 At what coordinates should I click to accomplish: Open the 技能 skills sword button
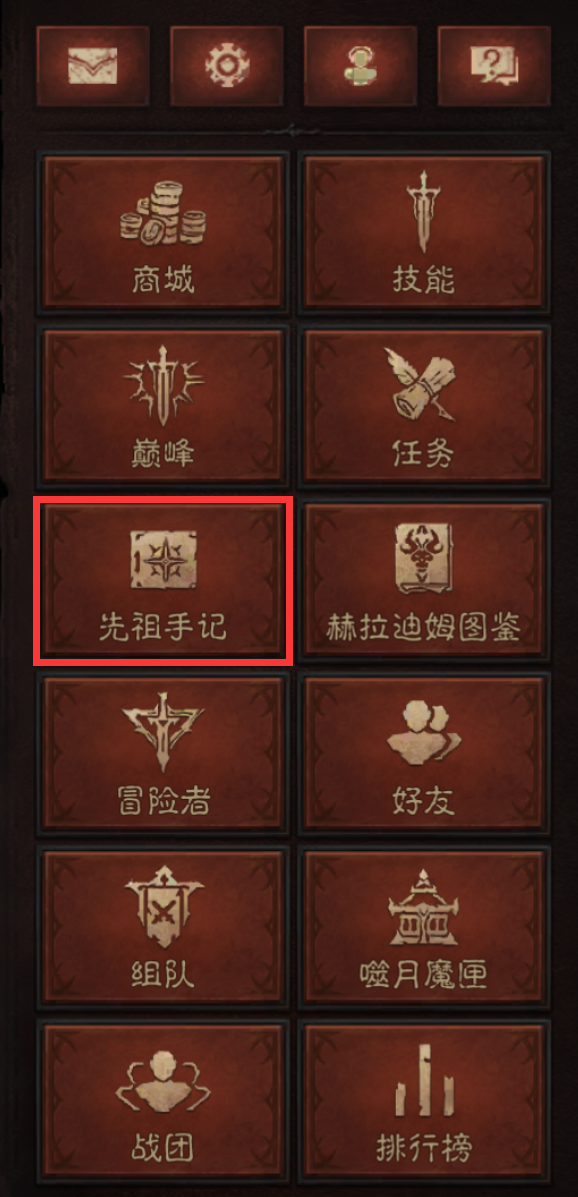425,232
